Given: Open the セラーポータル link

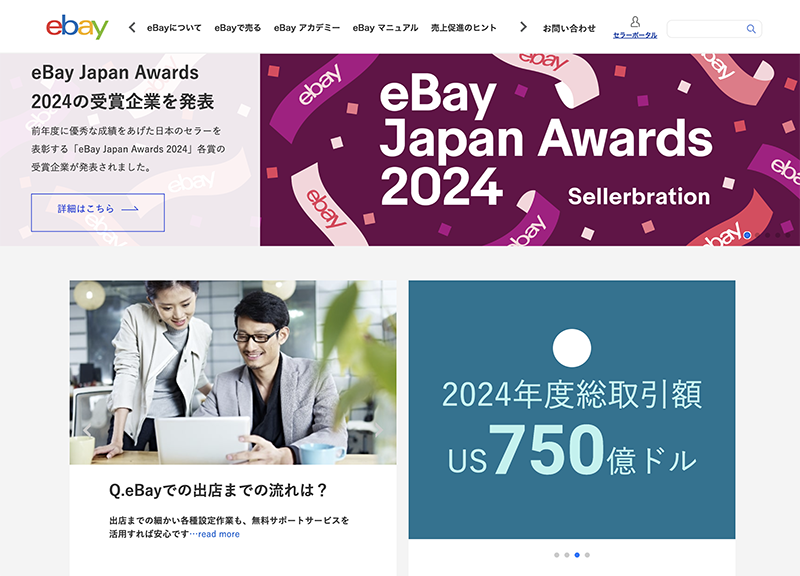Looking at the screenshot, I should [635, 35].
